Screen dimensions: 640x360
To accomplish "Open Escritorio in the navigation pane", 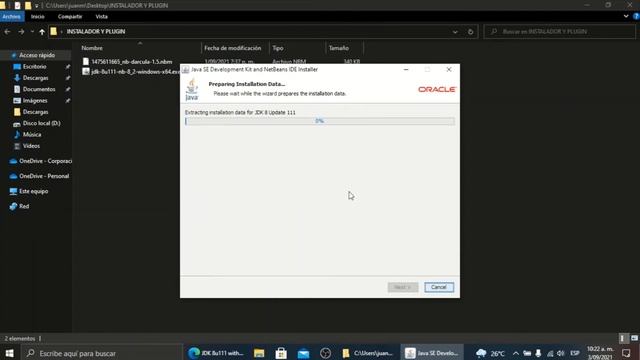I will [35, 67].
